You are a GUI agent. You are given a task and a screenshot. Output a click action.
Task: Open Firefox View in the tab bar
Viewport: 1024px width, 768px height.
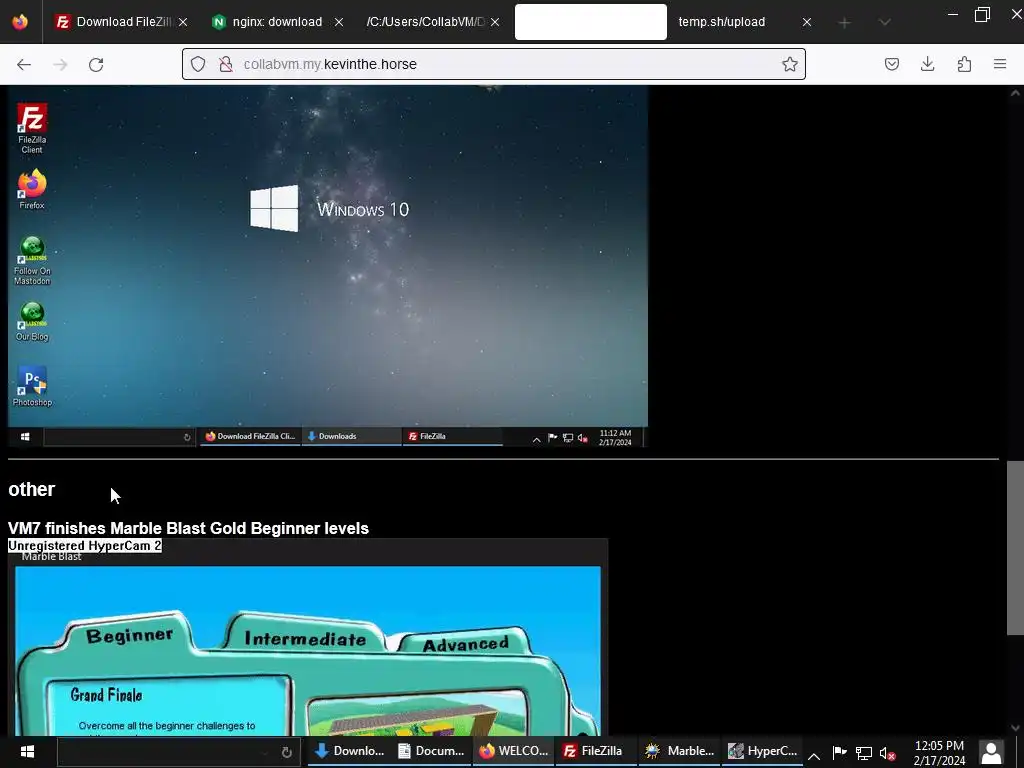[20, 22]
